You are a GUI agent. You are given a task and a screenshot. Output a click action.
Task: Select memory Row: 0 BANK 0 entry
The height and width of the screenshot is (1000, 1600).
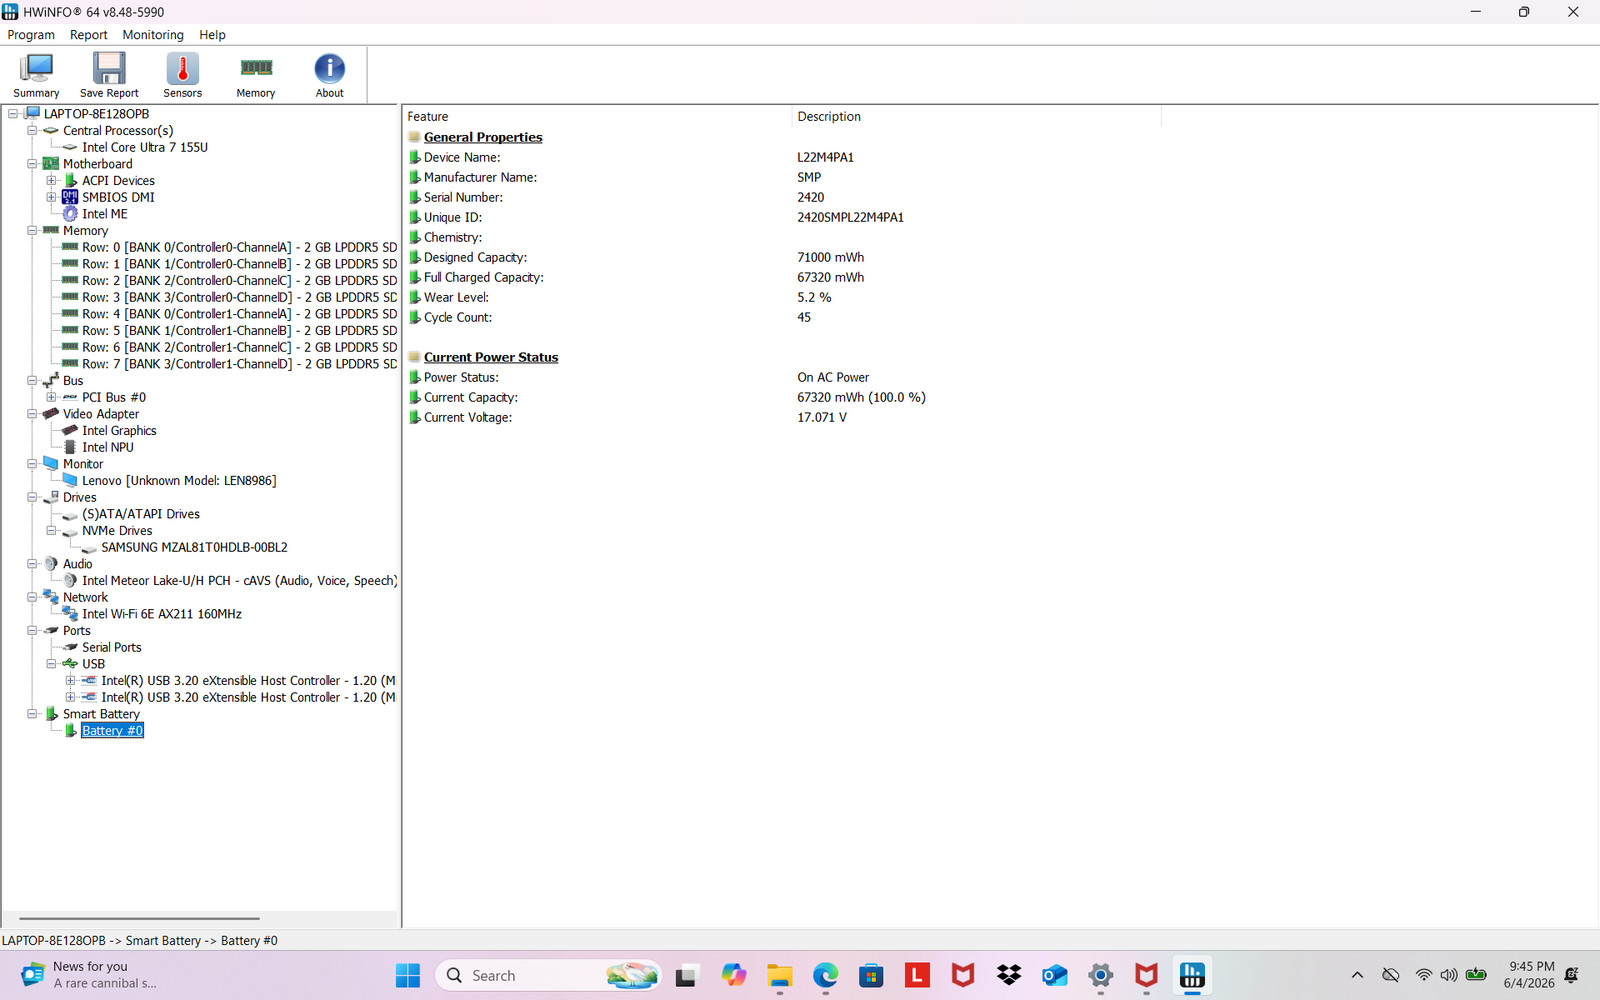tap(239, 247)
